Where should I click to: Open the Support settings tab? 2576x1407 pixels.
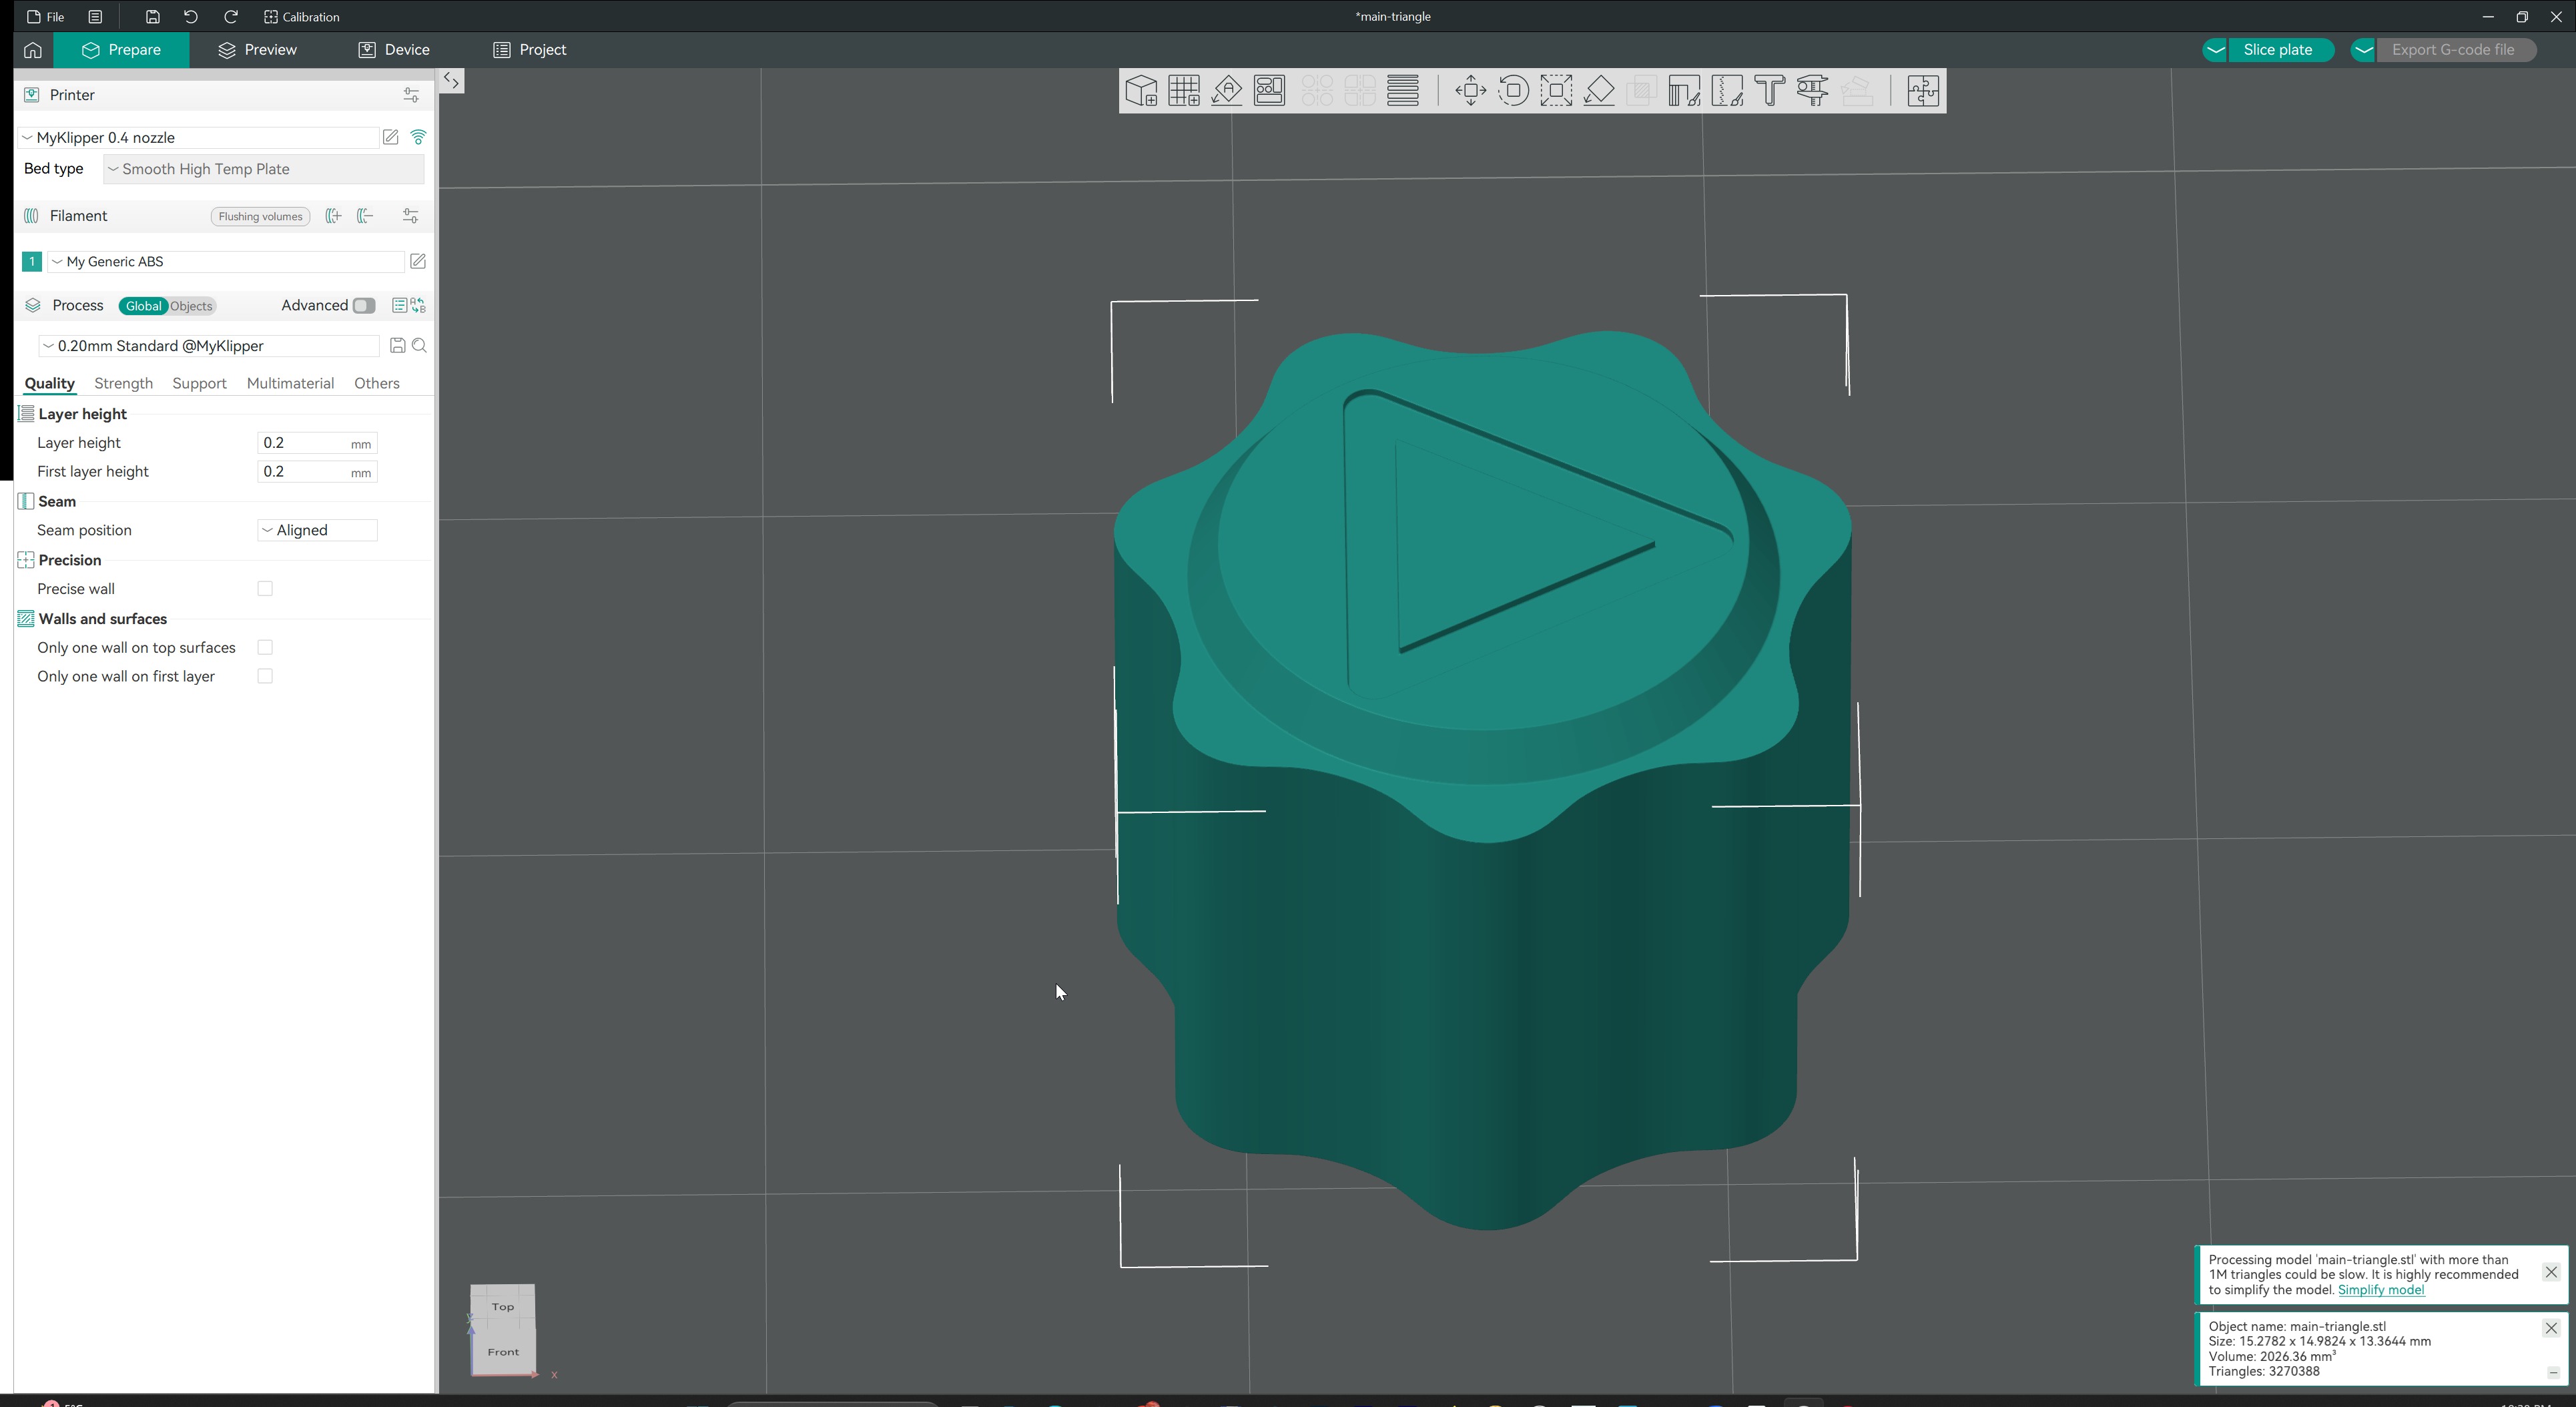[199, 383]
